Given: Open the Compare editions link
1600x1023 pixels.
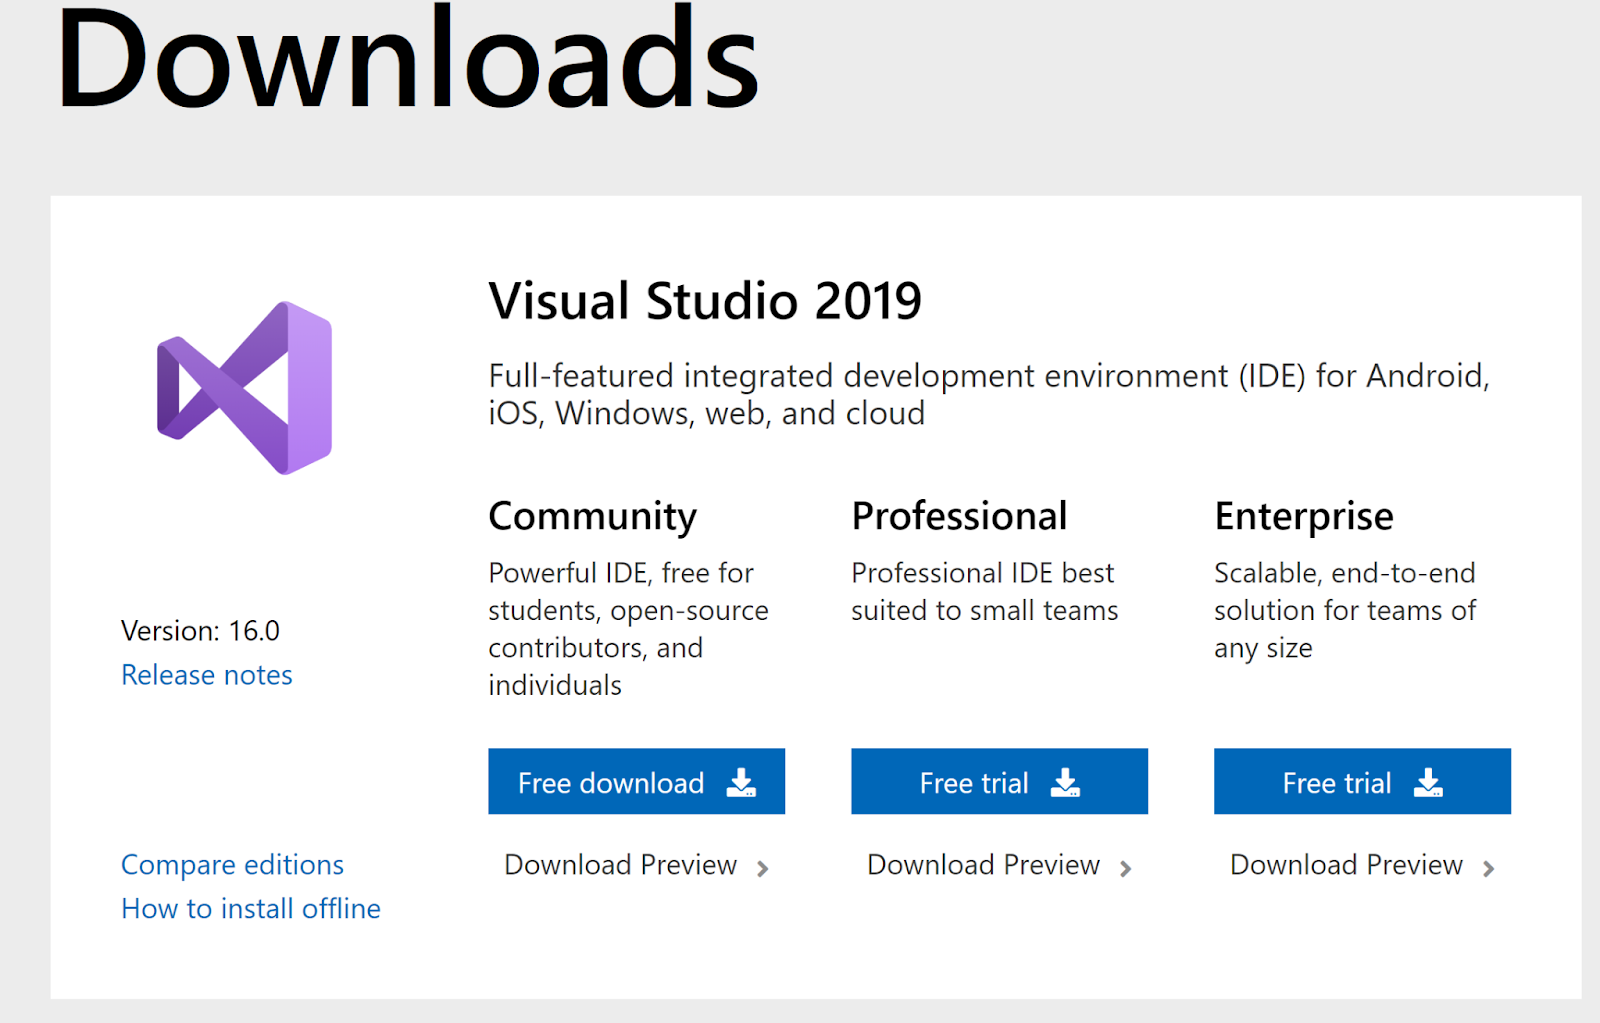Looking at the screenshot, I should coord(232,864).
